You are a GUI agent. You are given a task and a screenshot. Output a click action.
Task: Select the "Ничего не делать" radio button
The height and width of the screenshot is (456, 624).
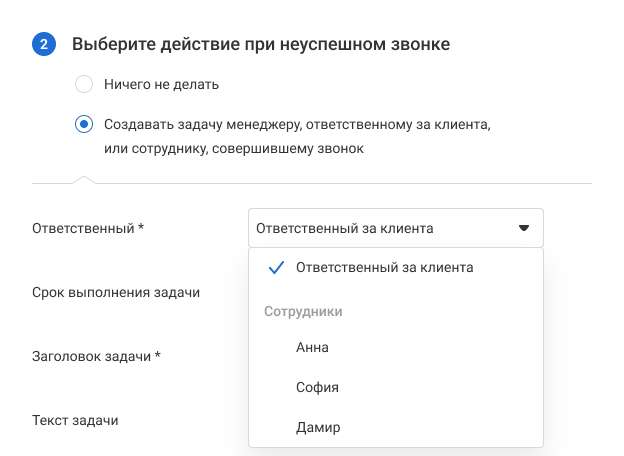click(84, 85)
